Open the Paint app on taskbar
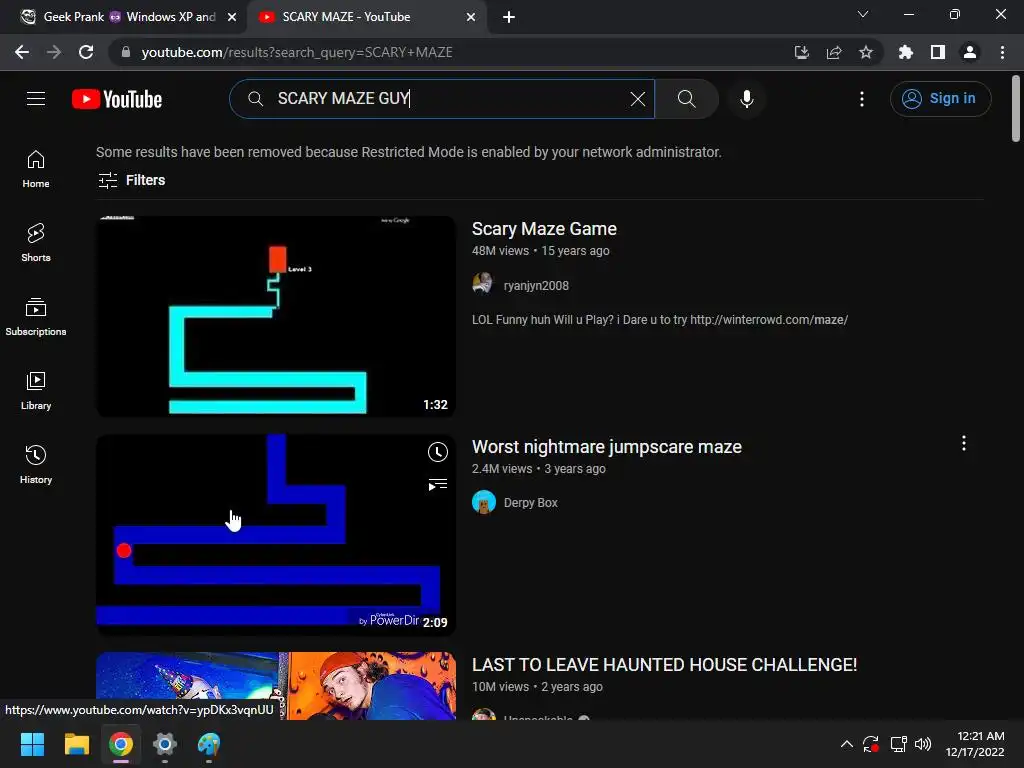The width and height of the screenshot is (1024, 768). point(209,744)
